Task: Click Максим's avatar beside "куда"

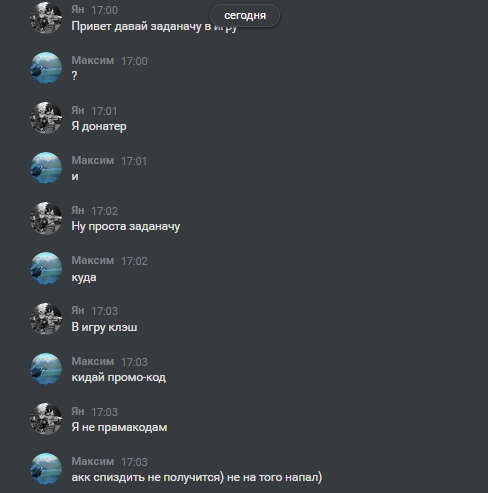Action: [x=46, y=268]
